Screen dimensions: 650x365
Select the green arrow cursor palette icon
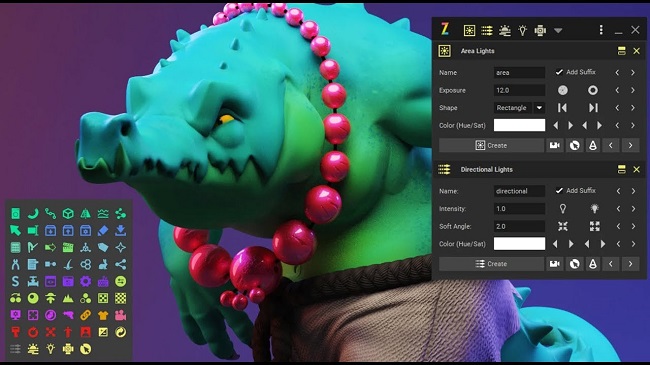(x=15, y=231)
